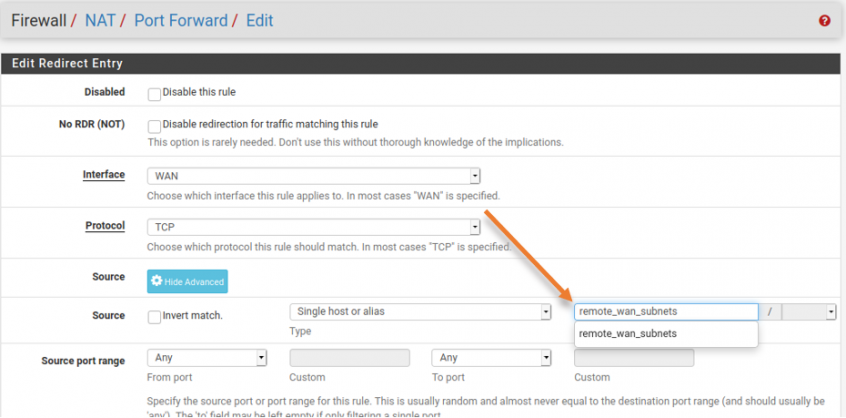The height and width of the screenshot is (418, 846).
Task: Open the To port Any dropdown
Action: tap(491, 357)
